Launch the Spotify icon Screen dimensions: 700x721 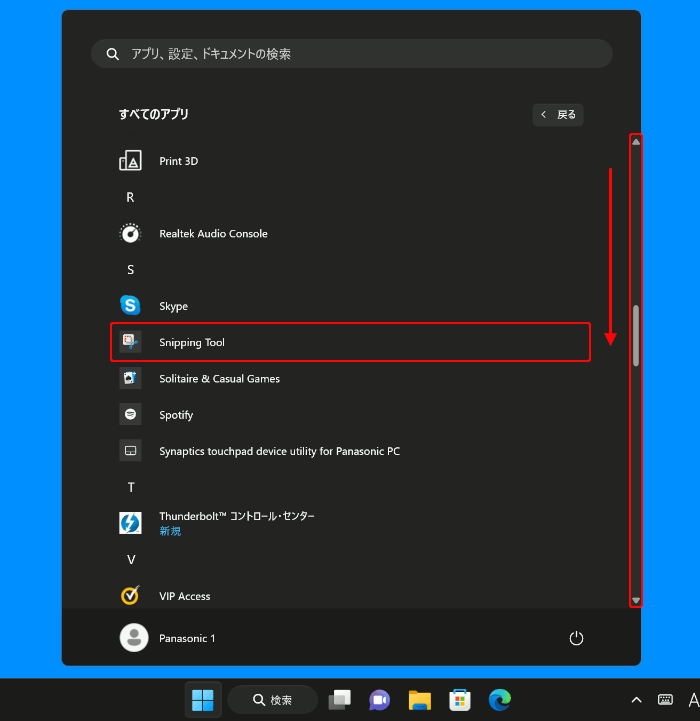coord(130,414)
